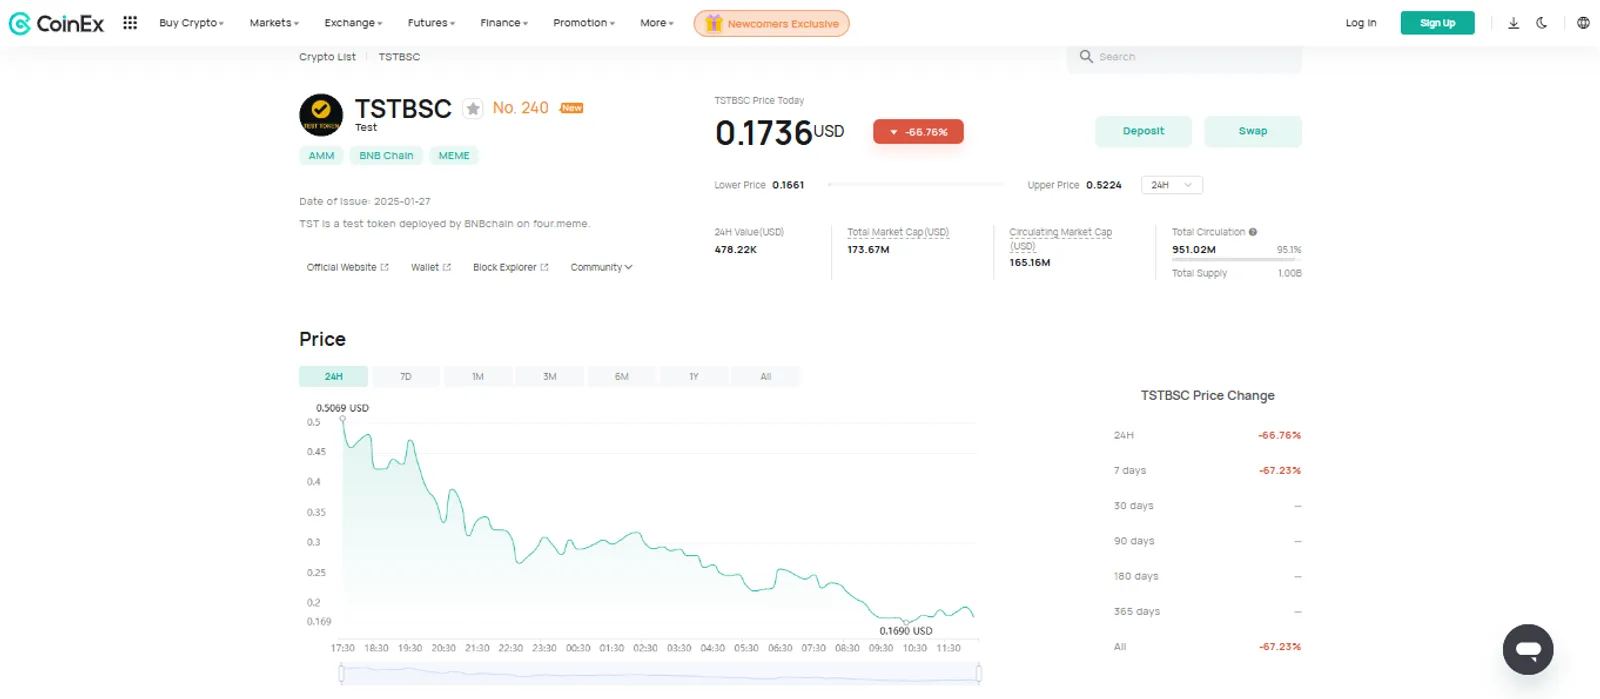Viewport: 1600px width, 699px height.
Task: Click the Log In link
Action: point(1360,23)
